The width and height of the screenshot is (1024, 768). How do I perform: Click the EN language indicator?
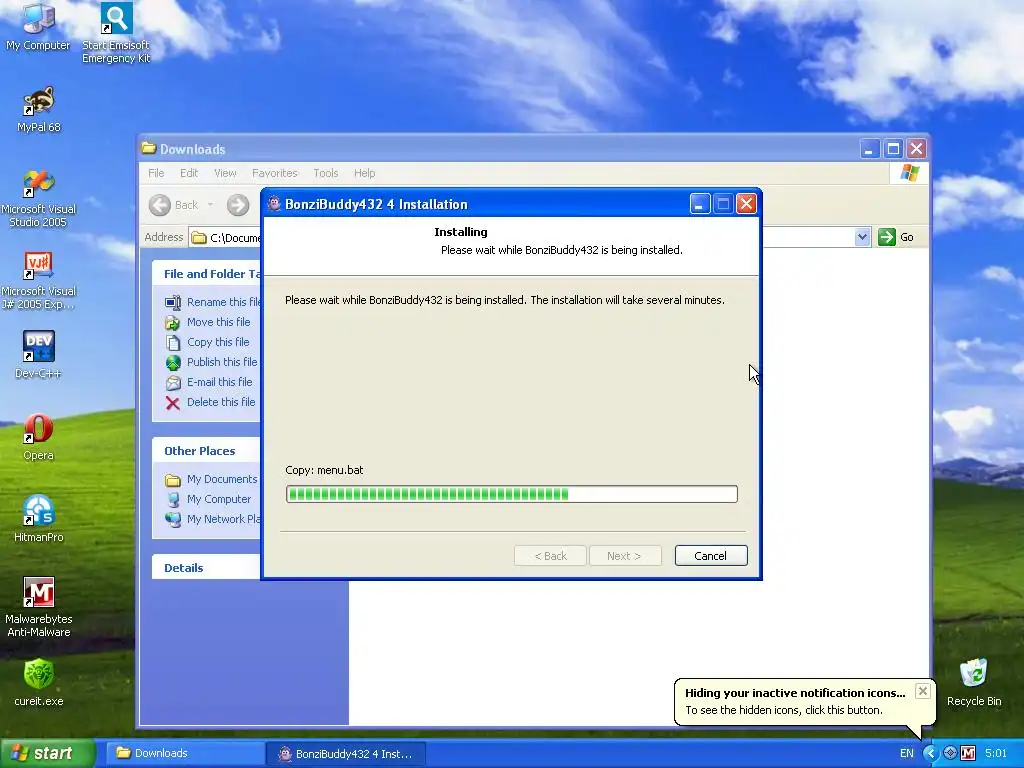point(906,754)
